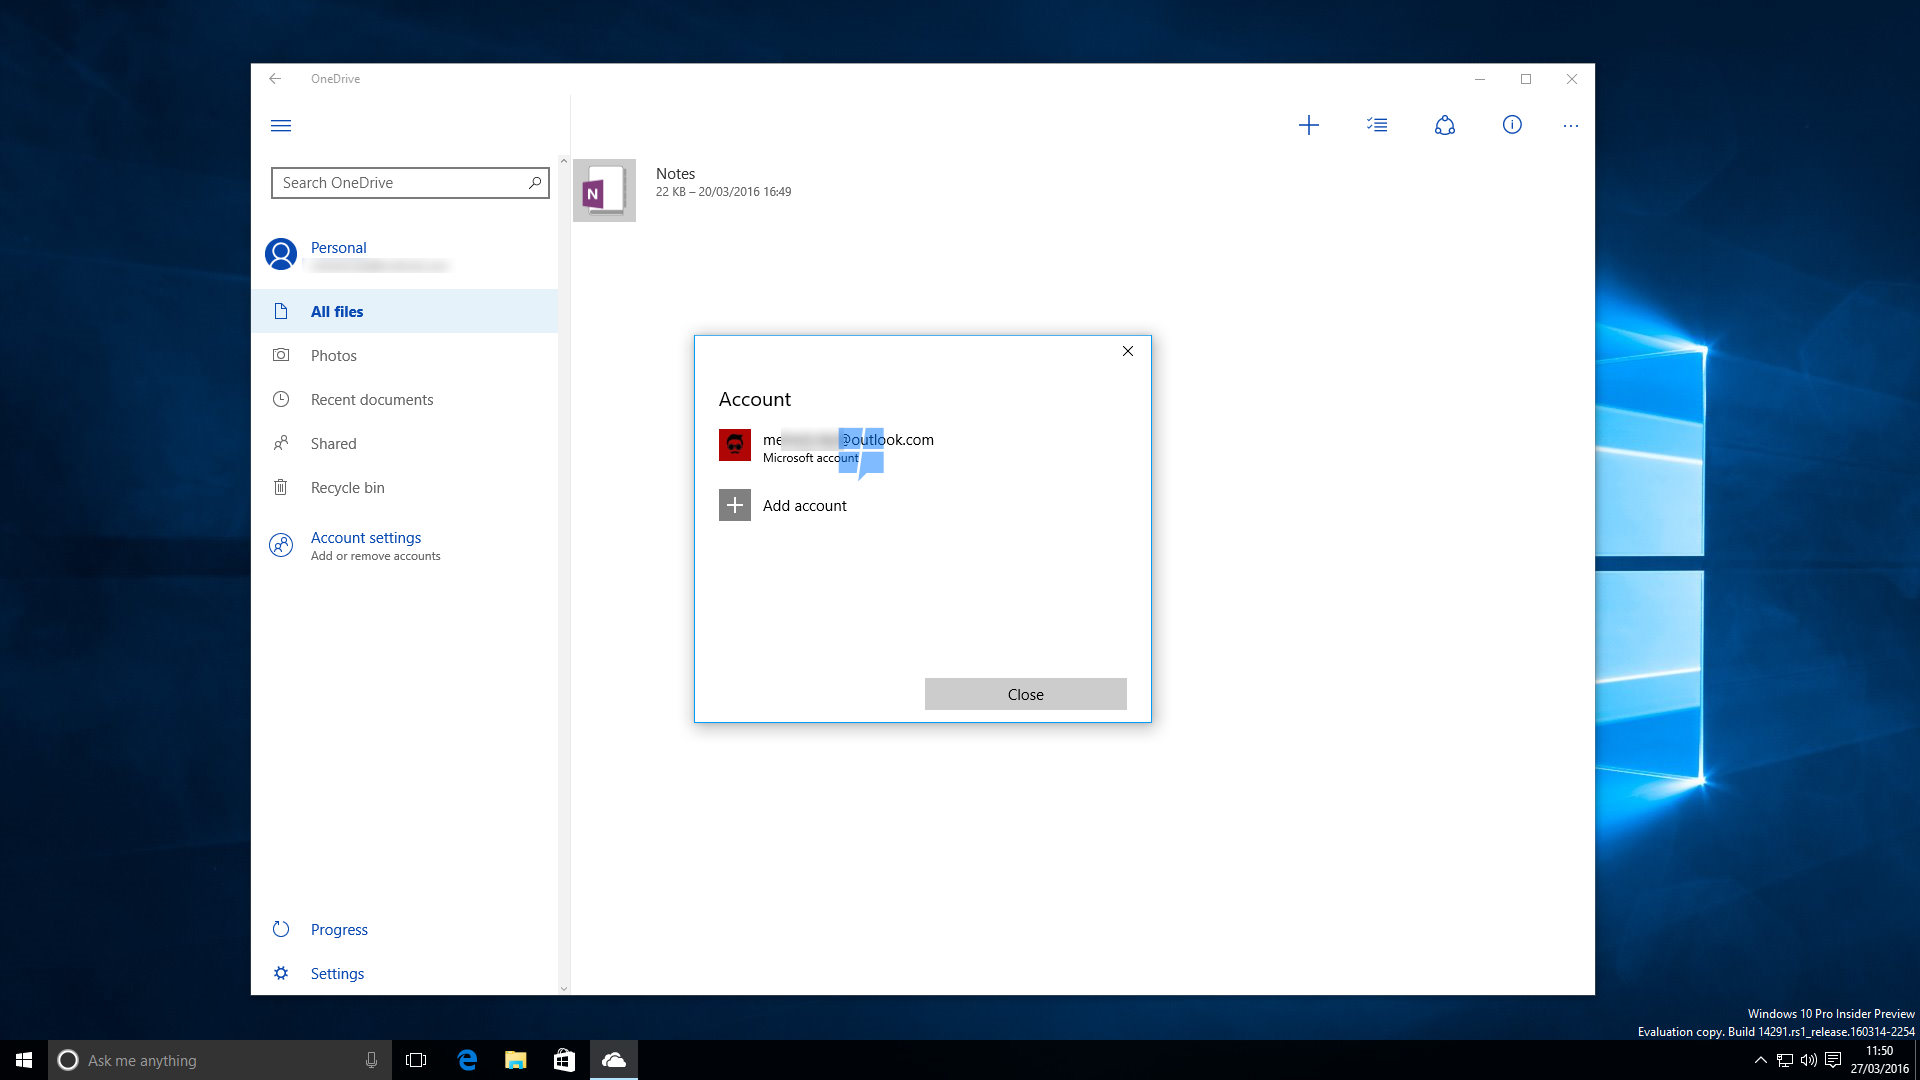1920x1080 pixels.
Task: Click the Notes OneNote thumbnail
Action: pyautogui.click(x=603, y=191)
